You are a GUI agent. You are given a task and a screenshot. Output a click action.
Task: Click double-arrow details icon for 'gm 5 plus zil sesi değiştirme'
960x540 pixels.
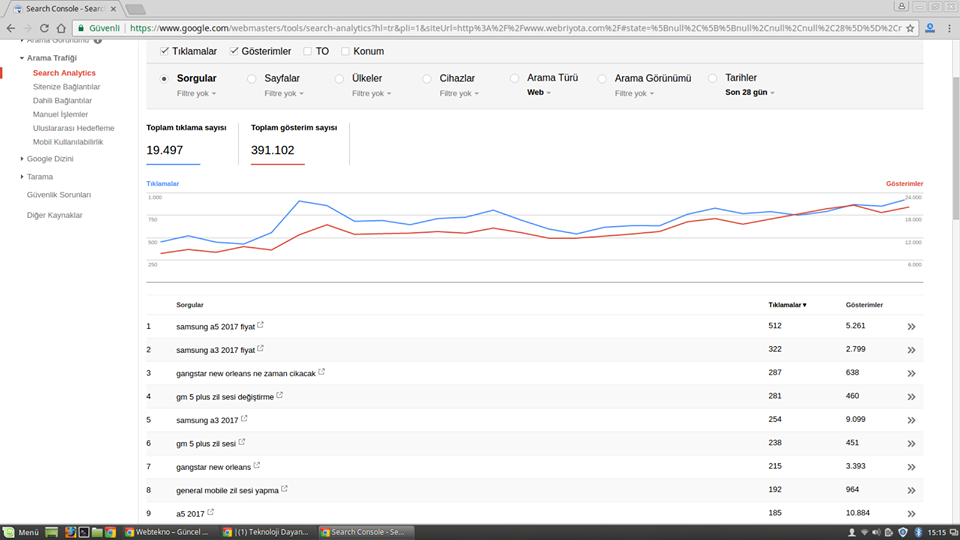(x=911, y=397)
